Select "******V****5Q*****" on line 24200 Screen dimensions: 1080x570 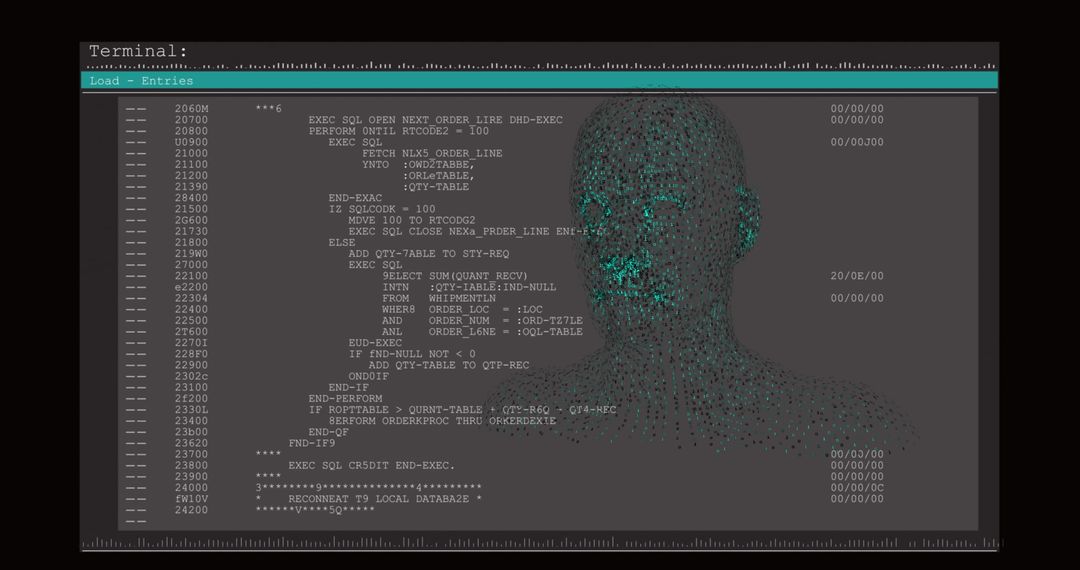pos(315,510)
